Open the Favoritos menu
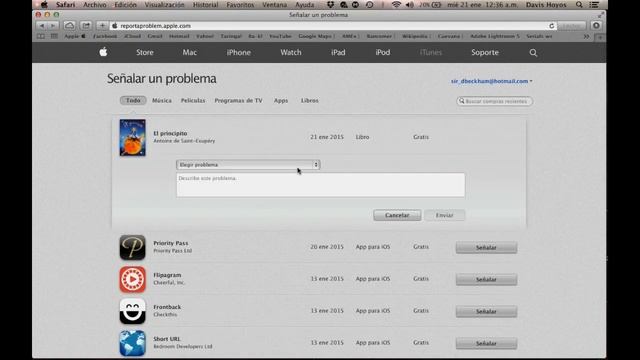The width and height of the screenshot is (640, 360). [240, 5]
